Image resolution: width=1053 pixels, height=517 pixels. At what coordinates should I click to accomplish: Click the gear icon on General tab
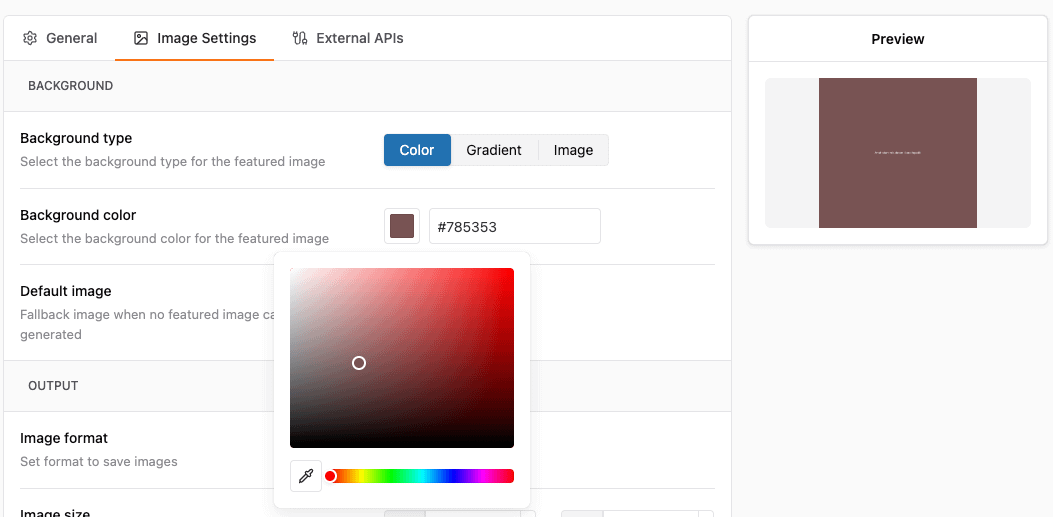point(30,38)
